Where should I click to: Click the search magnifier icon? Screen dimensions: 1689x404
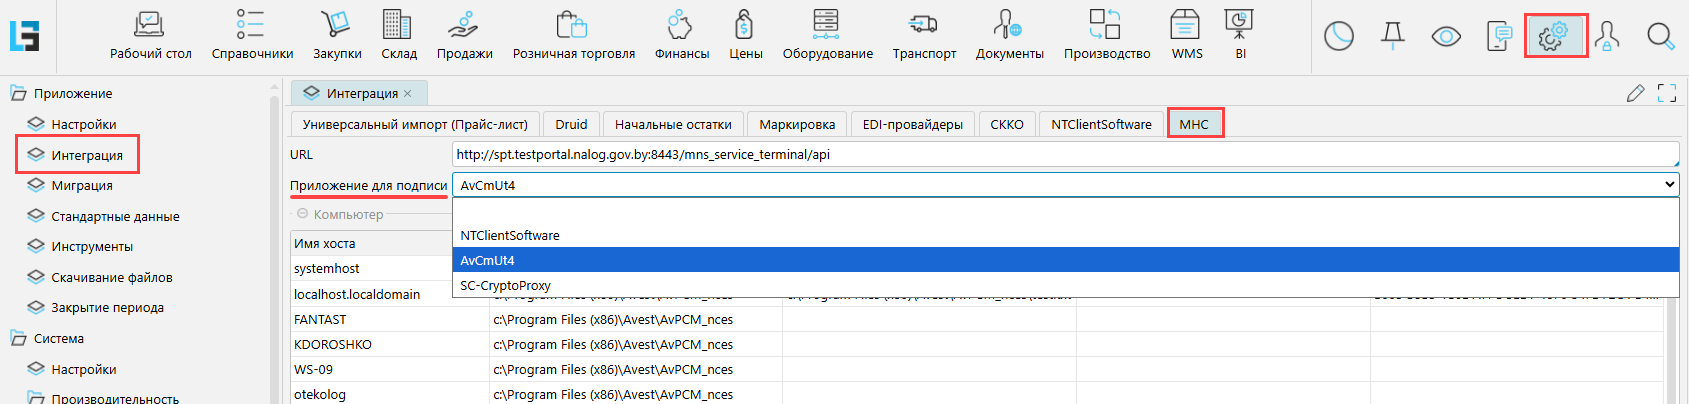1660,36
